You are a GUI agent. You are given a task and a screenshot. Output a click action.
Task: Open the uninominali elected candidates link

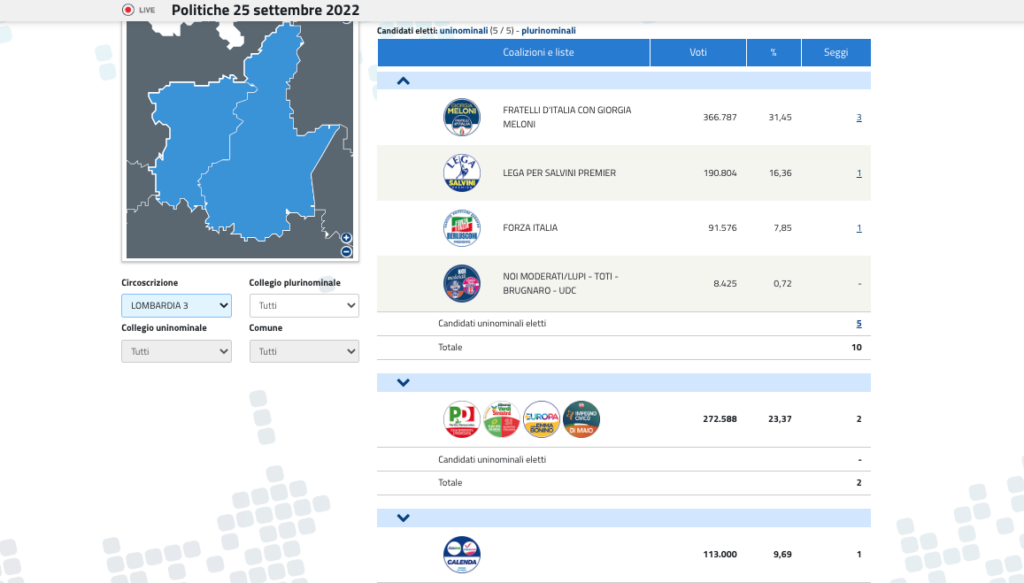pyautogui.click(x=464, y=31)
